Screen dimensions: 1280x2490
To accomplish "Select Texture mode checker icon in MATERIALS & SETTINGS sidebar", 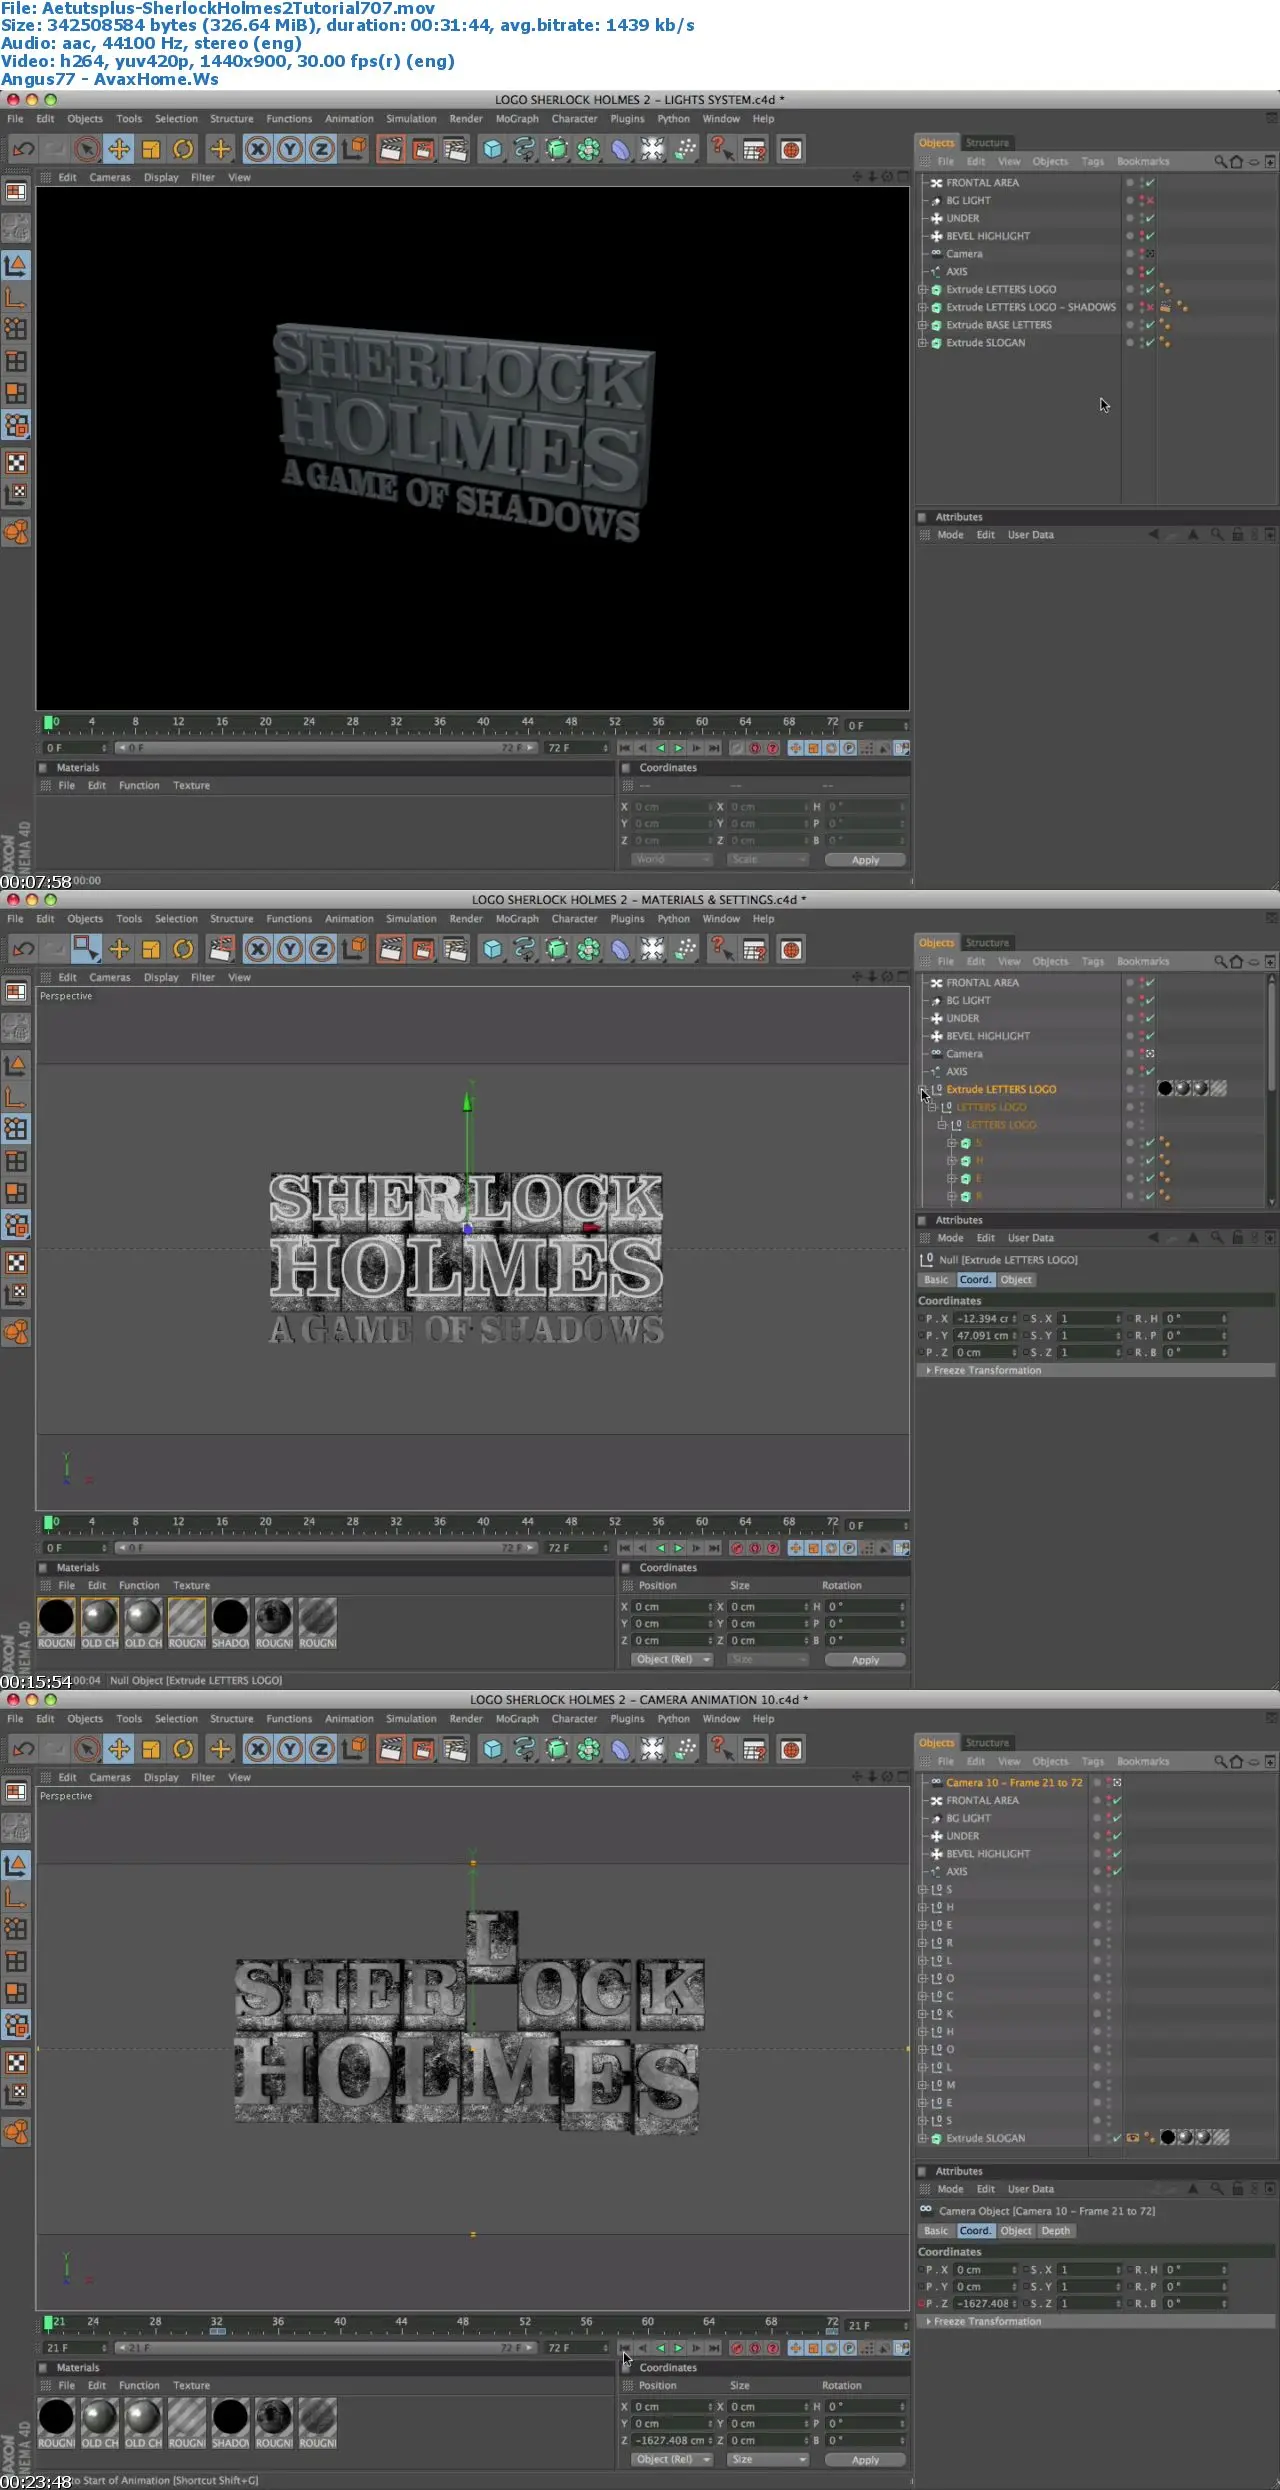I will (x=16, y=1262).
